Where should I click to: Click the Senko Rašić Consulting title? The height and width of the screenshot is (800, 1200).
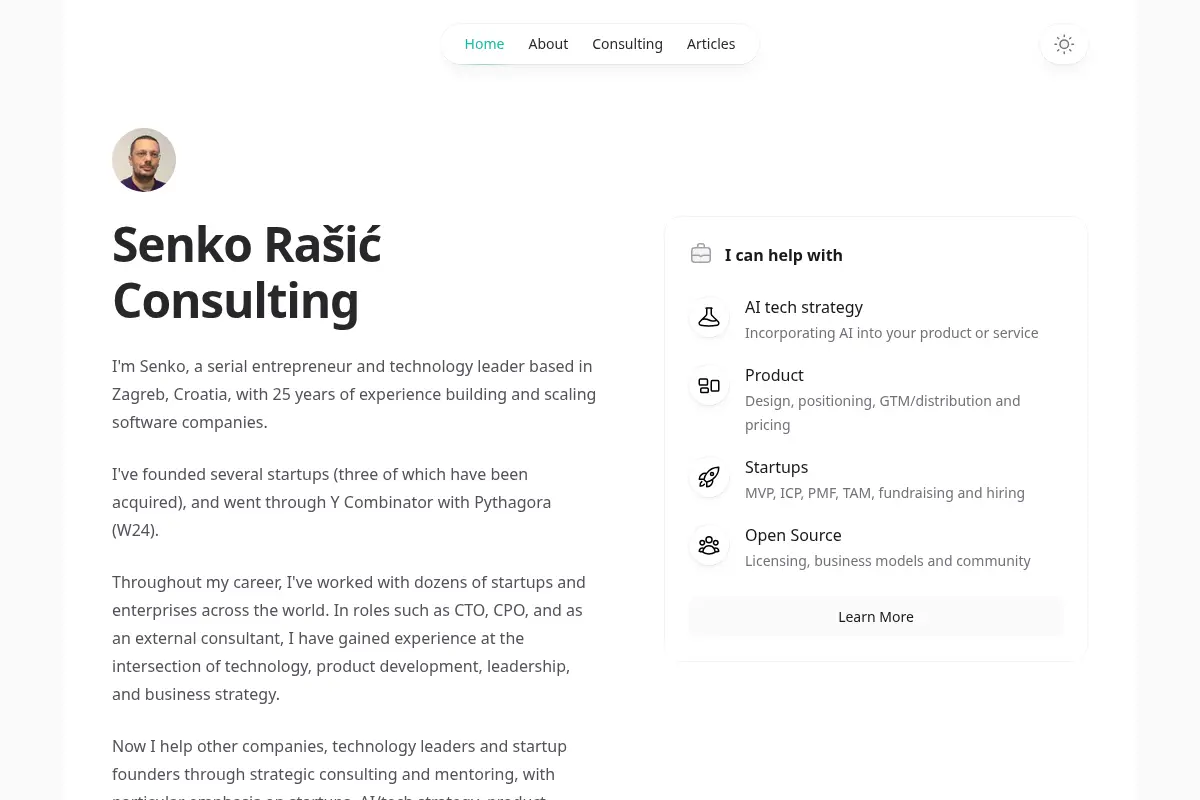(x=246, y=272)
